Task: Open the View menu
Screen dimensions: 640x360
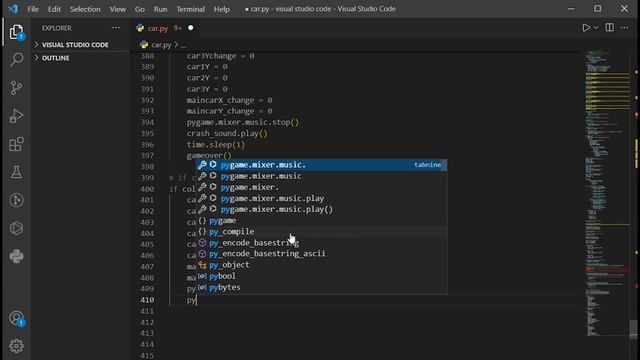Action: 118,9
